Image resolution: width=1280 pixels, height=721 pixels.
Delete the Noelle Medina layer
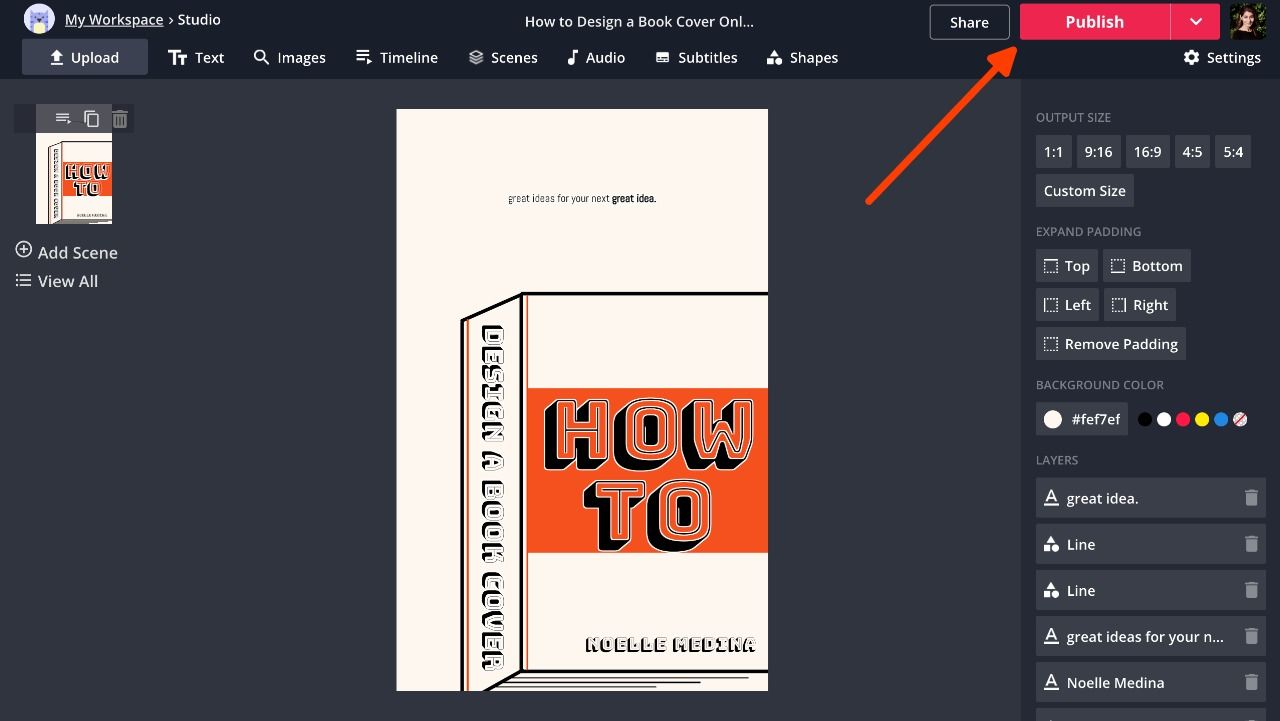[x=1251, y=682]
